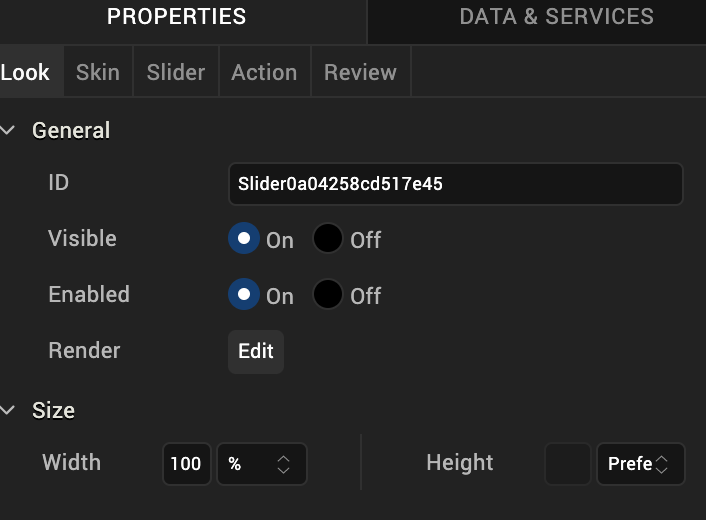The width and height of the screenshot is (706, 520).
Task: Switch to the Properties panel tab
Action: (x=176, y=17)
